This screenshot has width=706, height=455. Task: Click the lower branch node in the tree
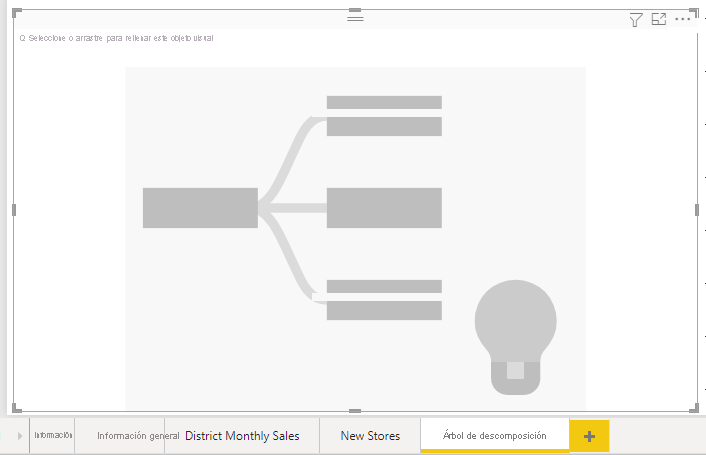coord(384,300)
